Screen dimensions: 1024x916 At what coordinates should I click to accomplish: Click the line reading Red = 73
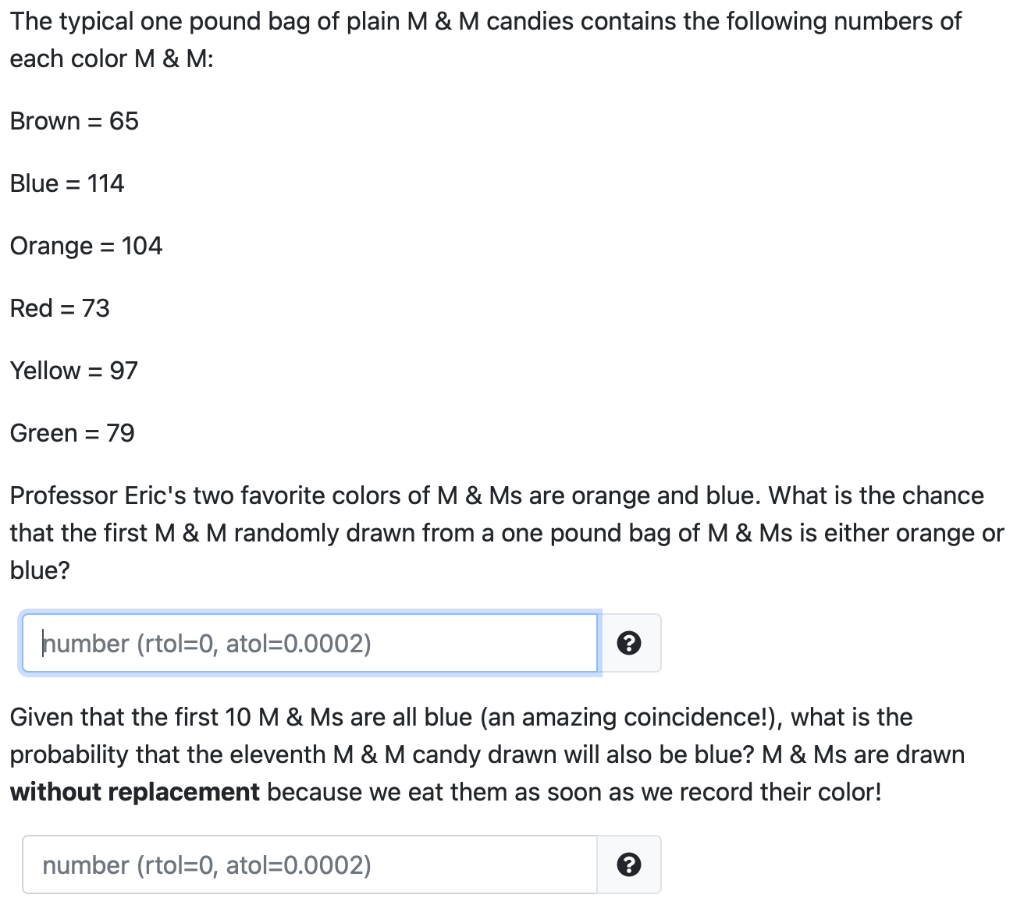click(x=60, y=308)
